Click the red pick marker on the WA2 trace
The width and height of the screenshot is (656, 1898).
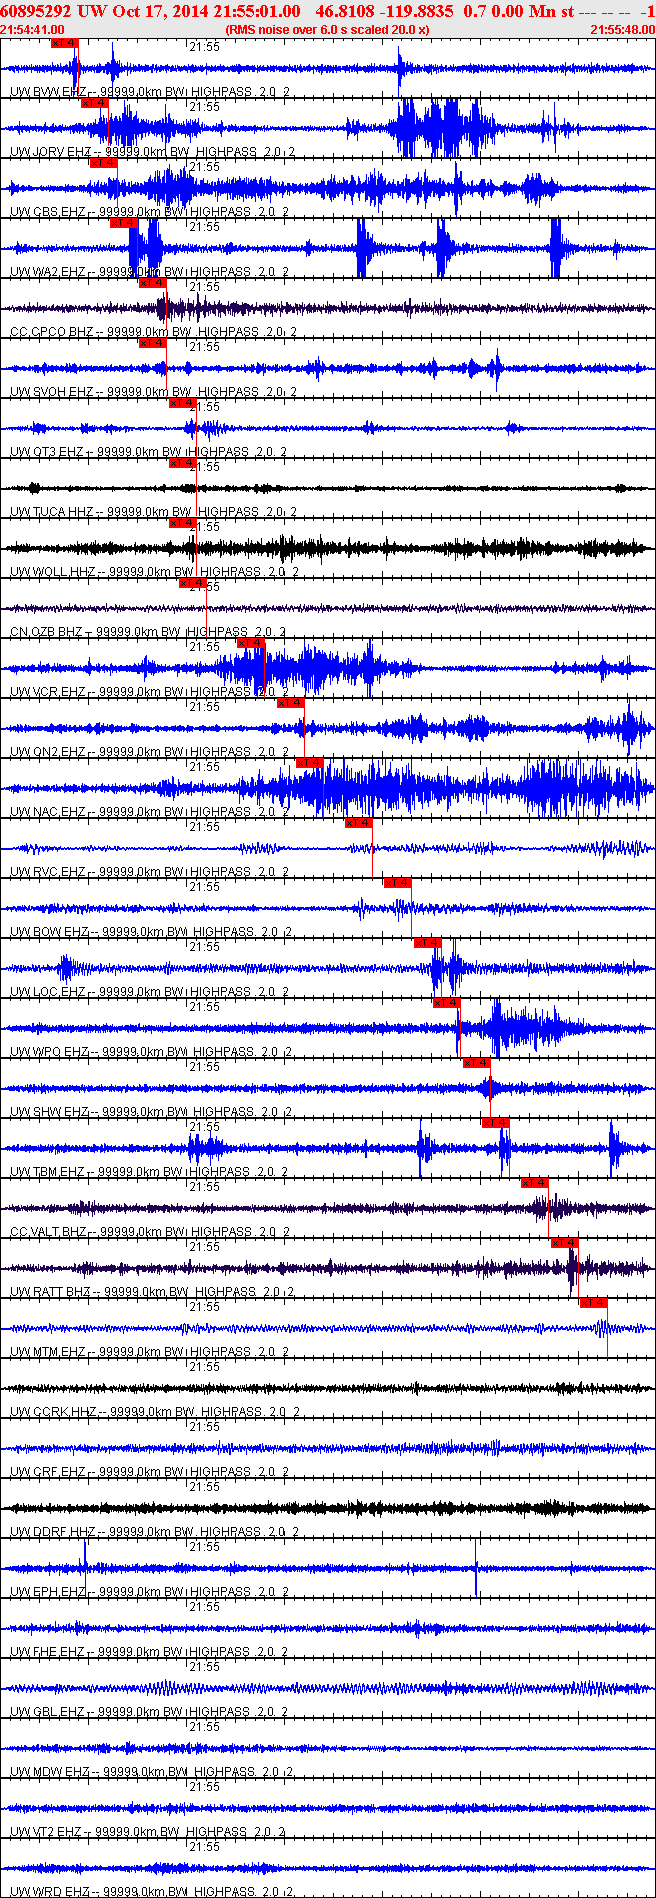pos(123,223)
